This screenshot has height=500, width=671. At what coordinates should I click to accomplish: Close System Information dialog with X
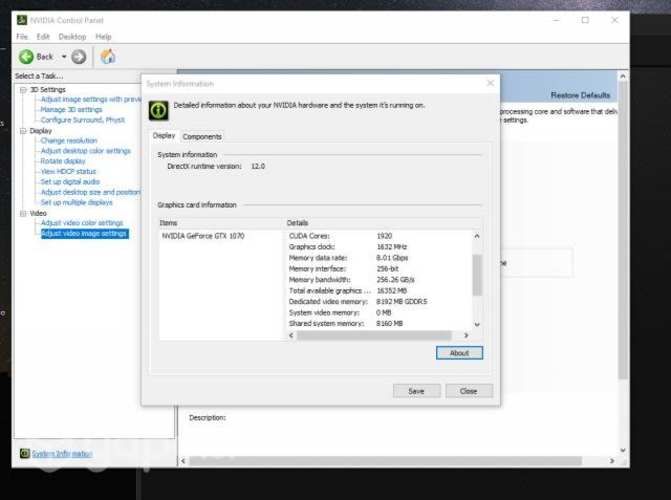[x=490, y=83]
